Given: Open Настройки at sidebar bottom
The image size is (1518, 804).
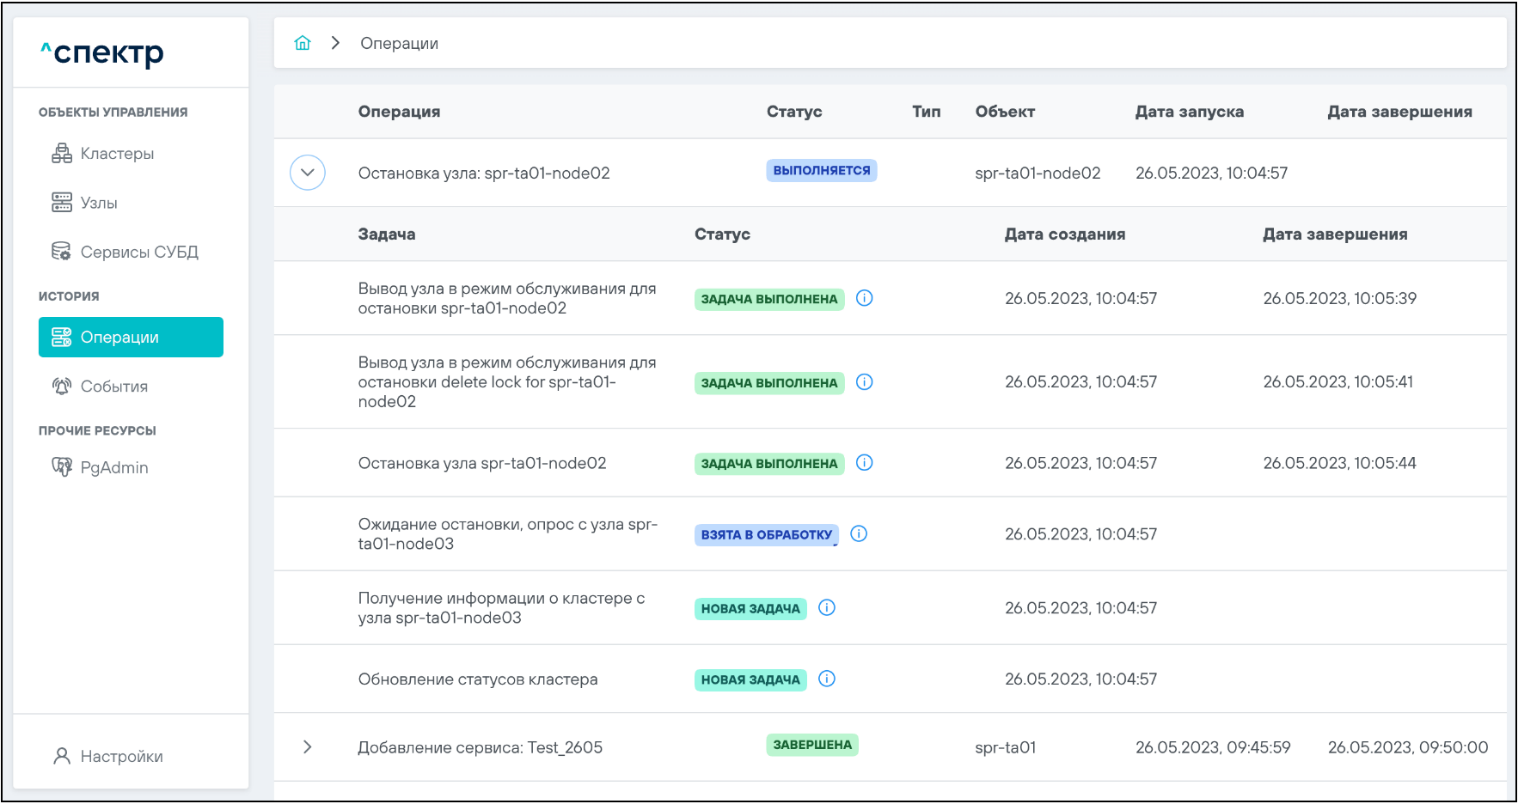Looking at the screenshot, I should pyautogui.click(x=120, y=757).
